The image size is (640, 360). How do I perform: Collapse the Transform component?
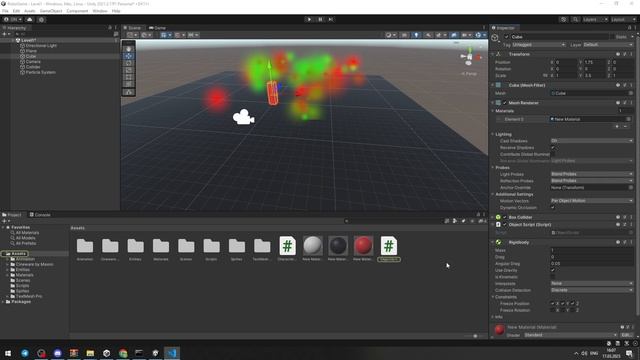pyautogui.click(x=493, y=54)
